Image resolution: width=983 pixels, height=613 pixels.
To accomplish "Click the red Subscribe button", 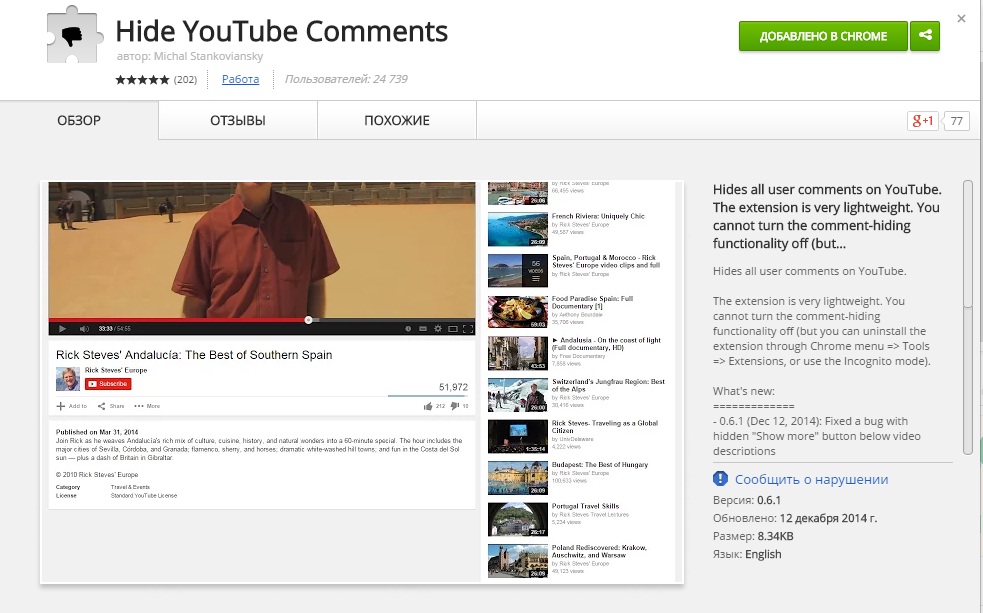I will (x=107, y=384).
